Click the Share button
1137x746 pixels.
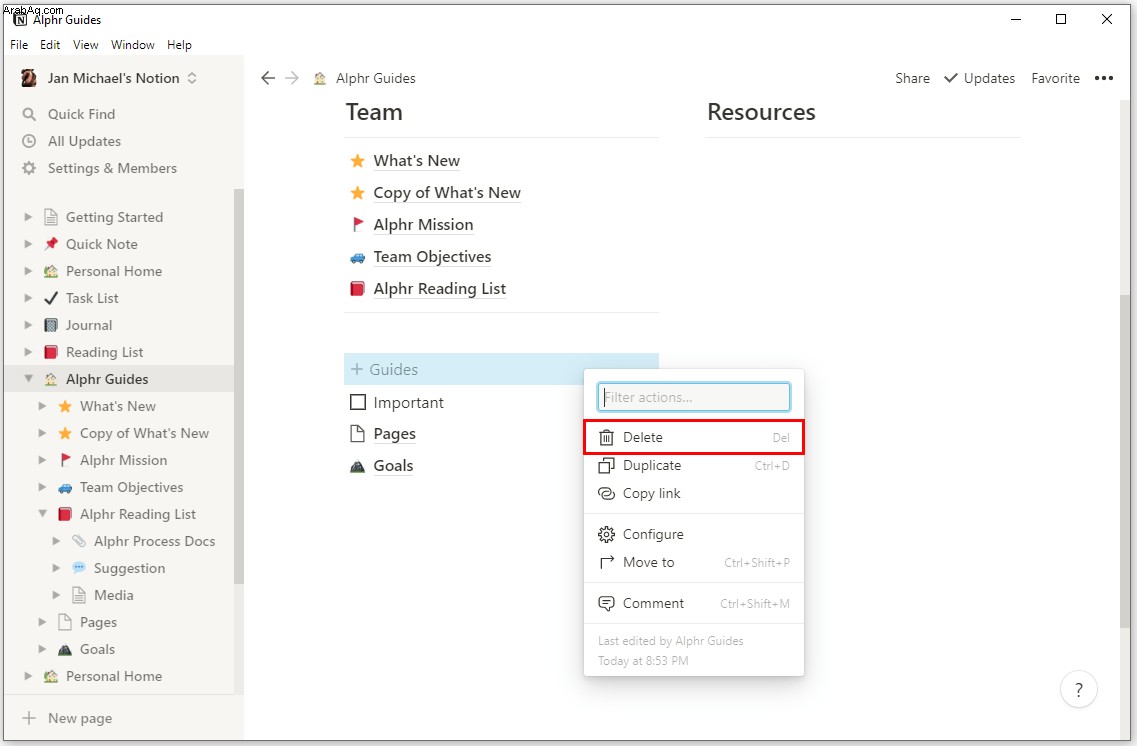912,78
